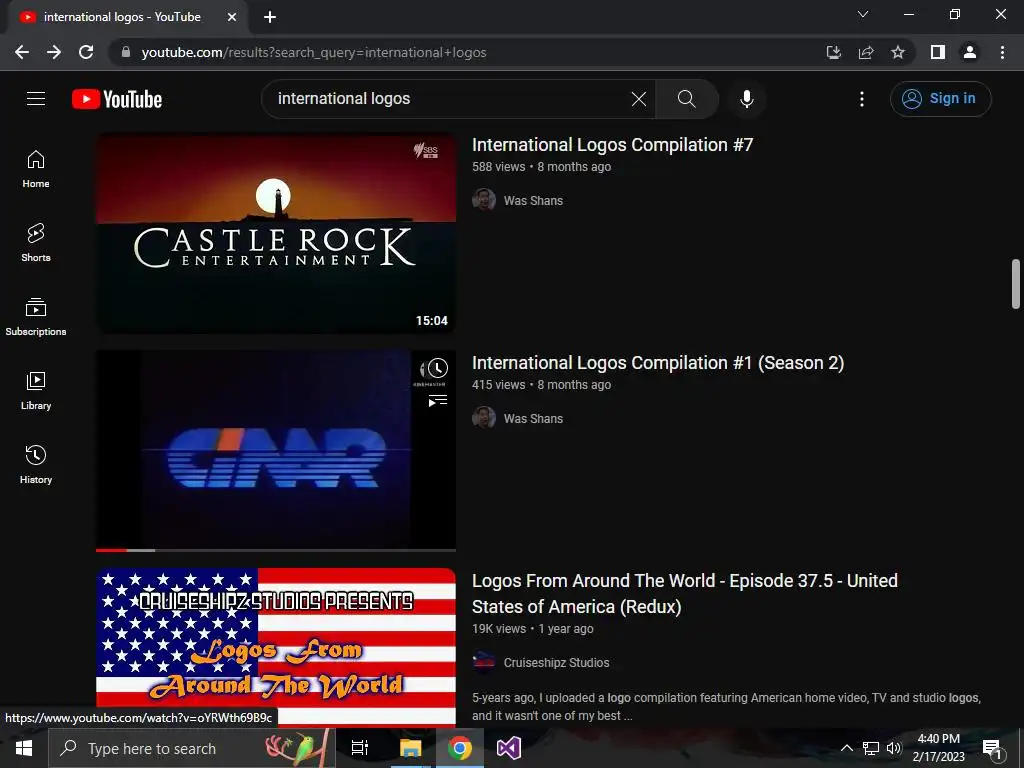Screen dimensions: 1024x768
Task: Open Was Shans channel under Season 2 video
Action: point(533,419)
